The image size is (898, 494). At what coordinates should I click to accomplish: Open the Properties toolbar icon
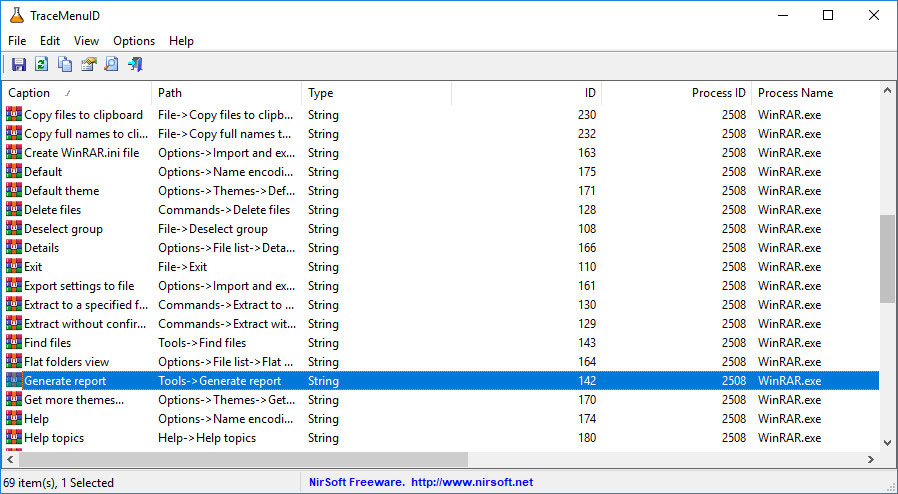coord(89,64)
